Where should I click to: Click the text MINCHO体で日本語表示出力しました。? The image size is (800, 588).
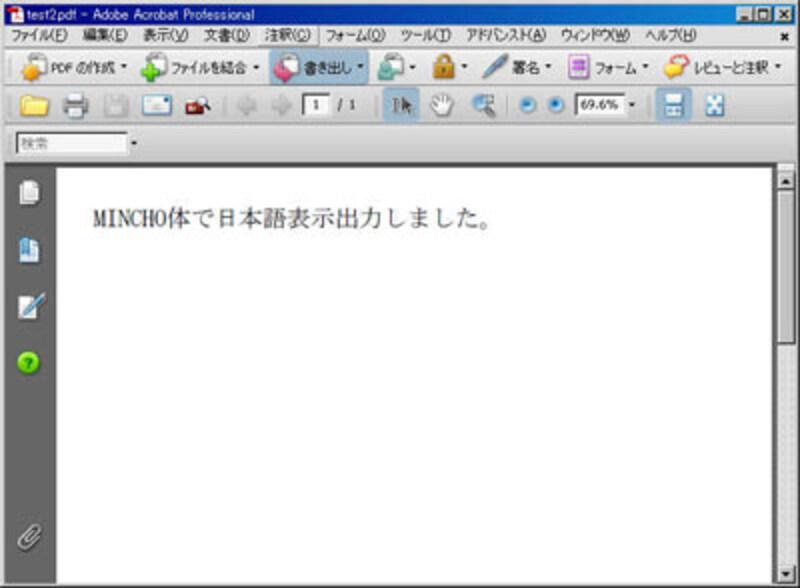tap(292, 218)
